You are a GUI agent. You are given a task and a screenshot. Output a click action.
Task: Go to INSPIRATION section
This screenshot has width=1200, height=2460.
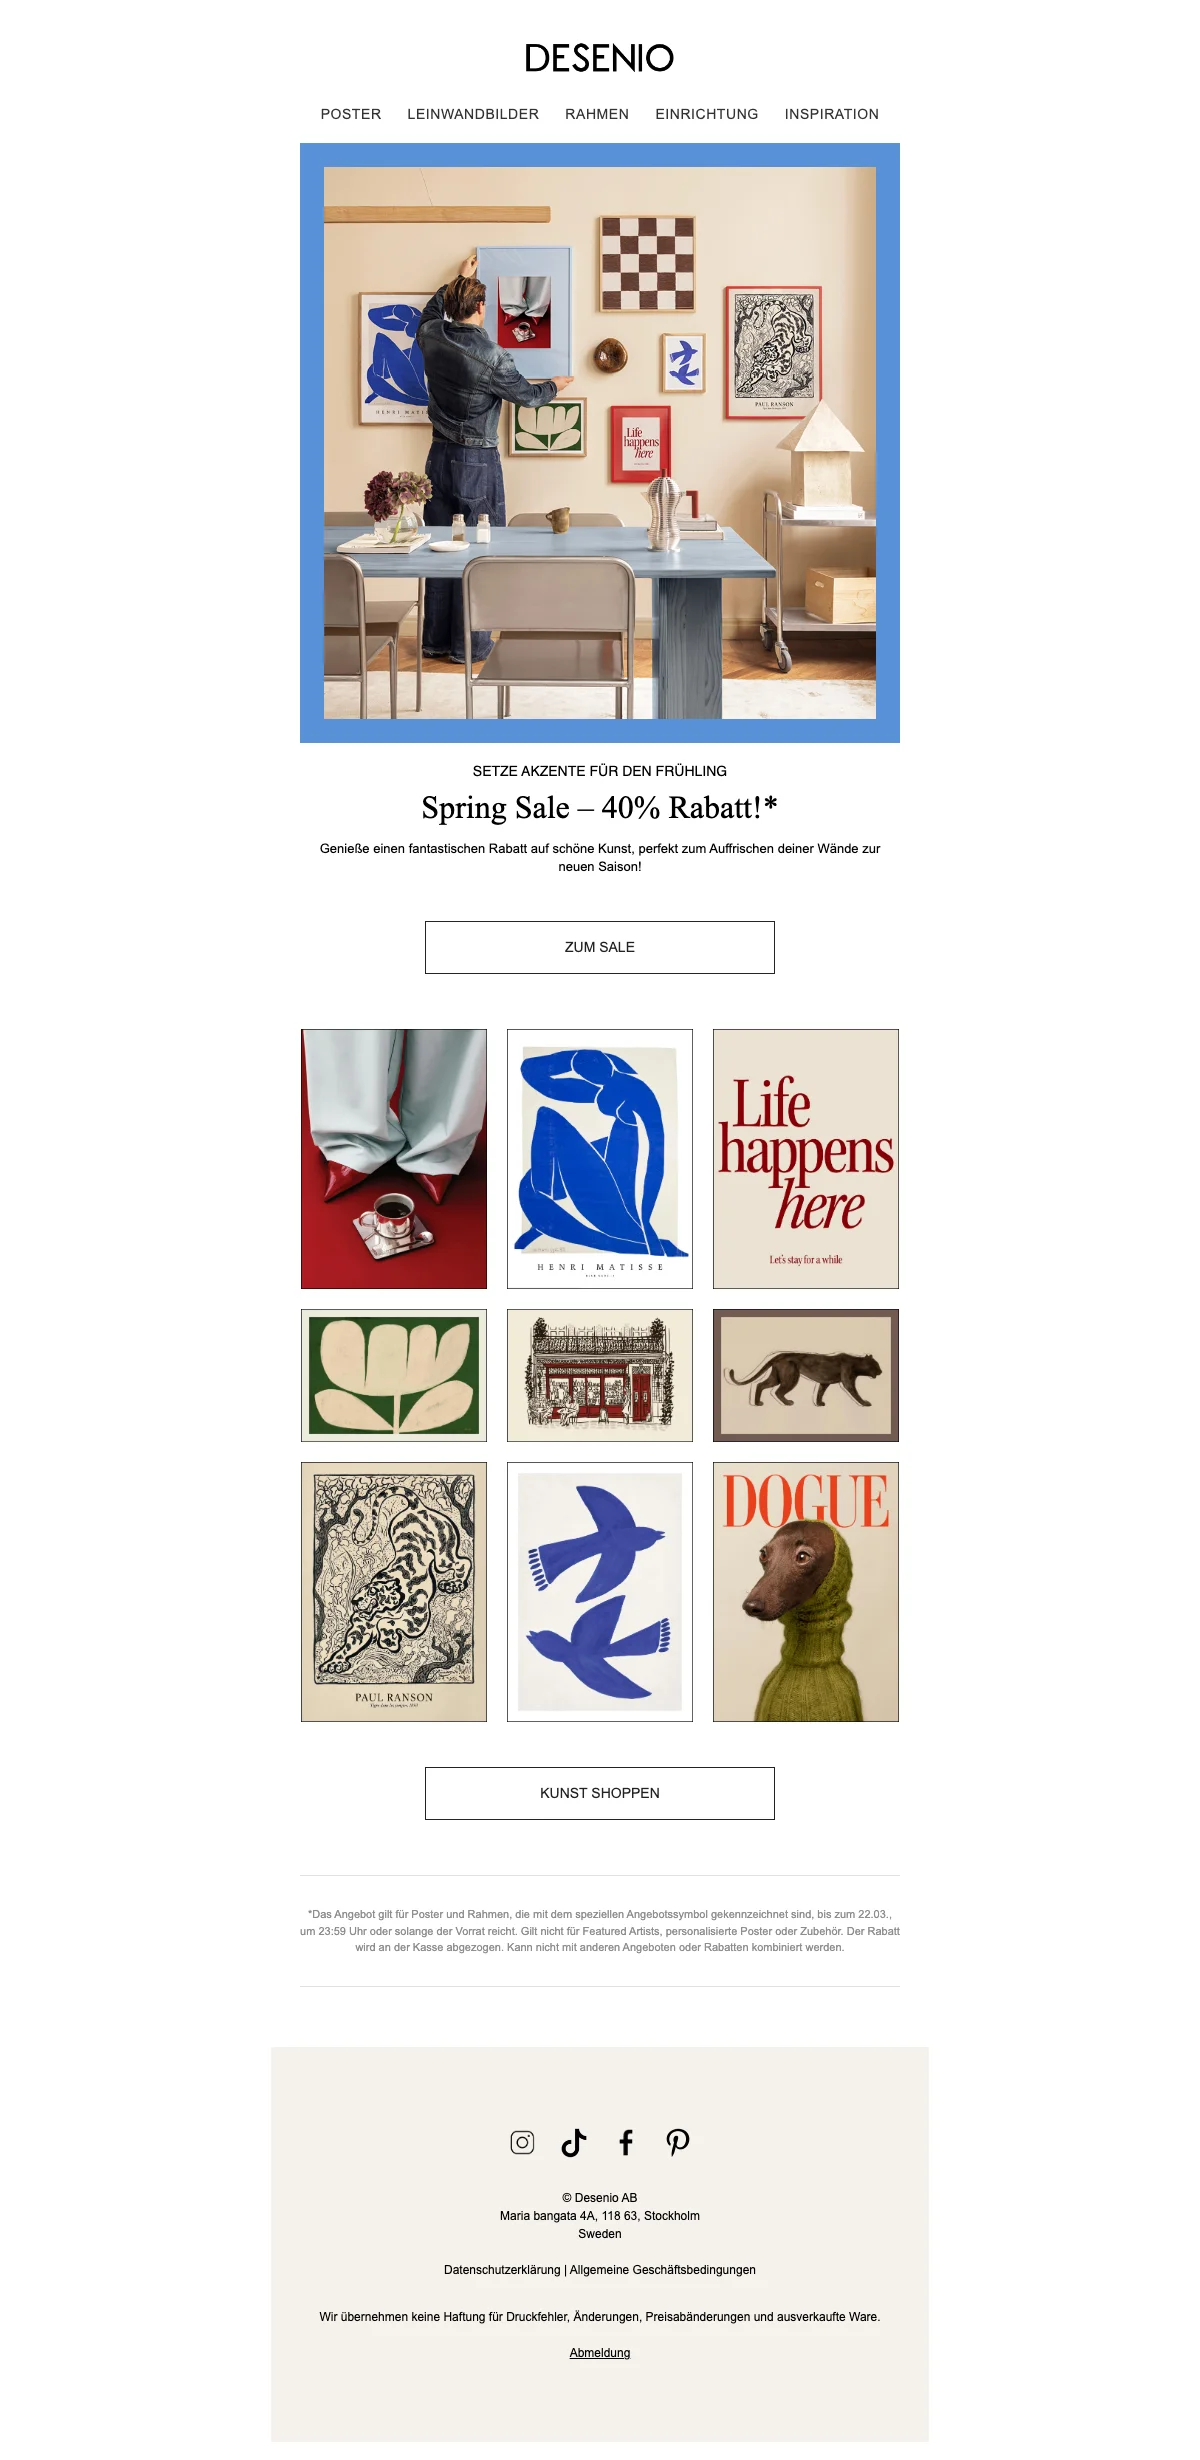(x=832, y=114)
